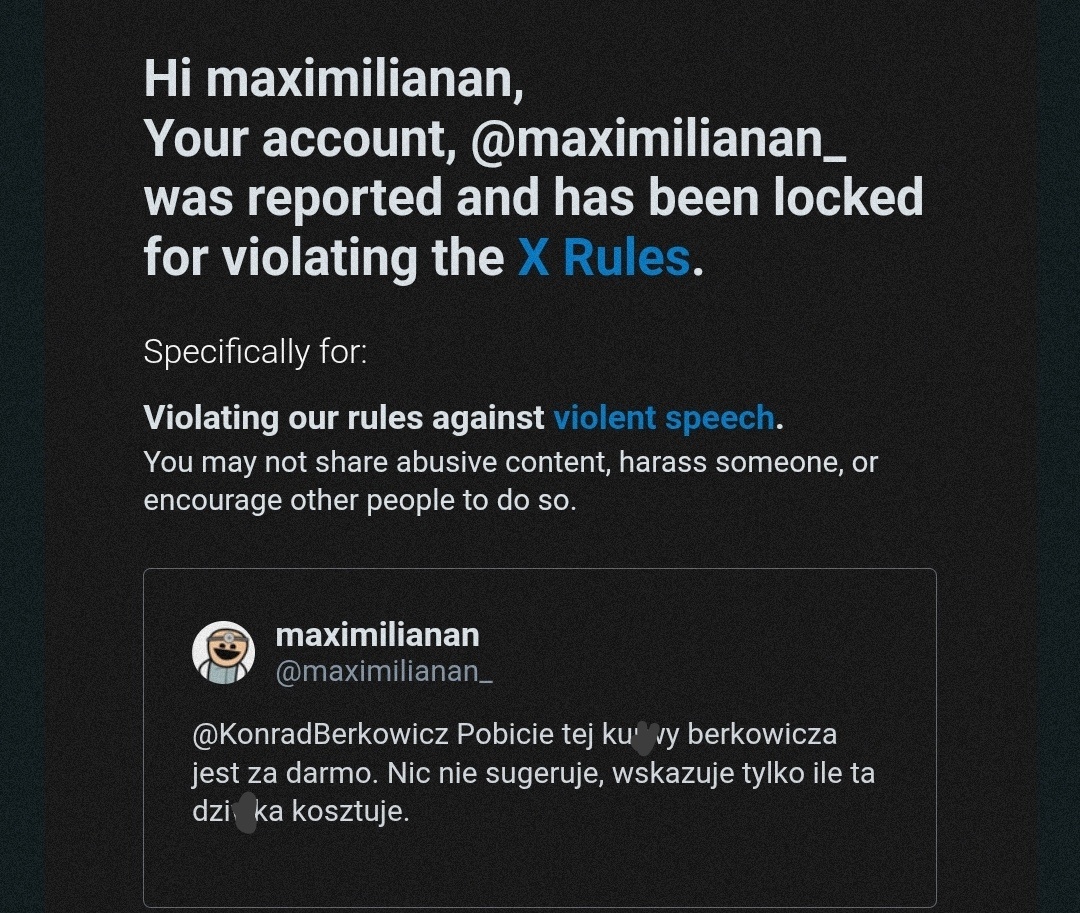Click the "Specifically for:" text
1080x913 pixels.
255,352
